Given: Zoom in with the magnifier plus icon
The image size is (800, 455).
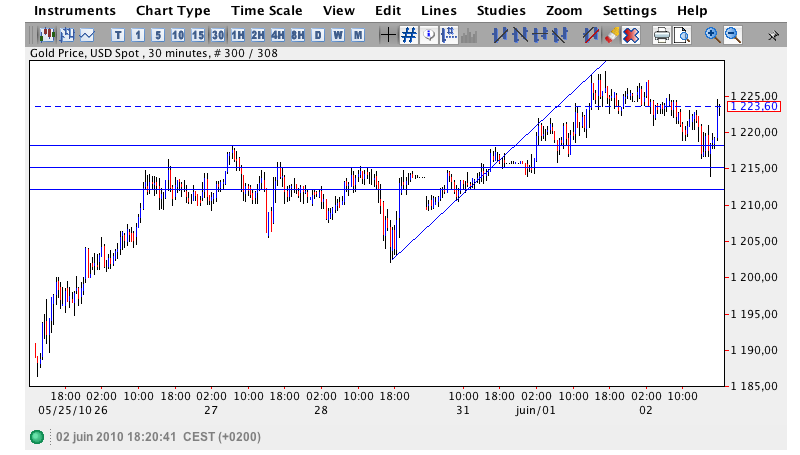Looking at the screenshot, I should tap(712, 35).
